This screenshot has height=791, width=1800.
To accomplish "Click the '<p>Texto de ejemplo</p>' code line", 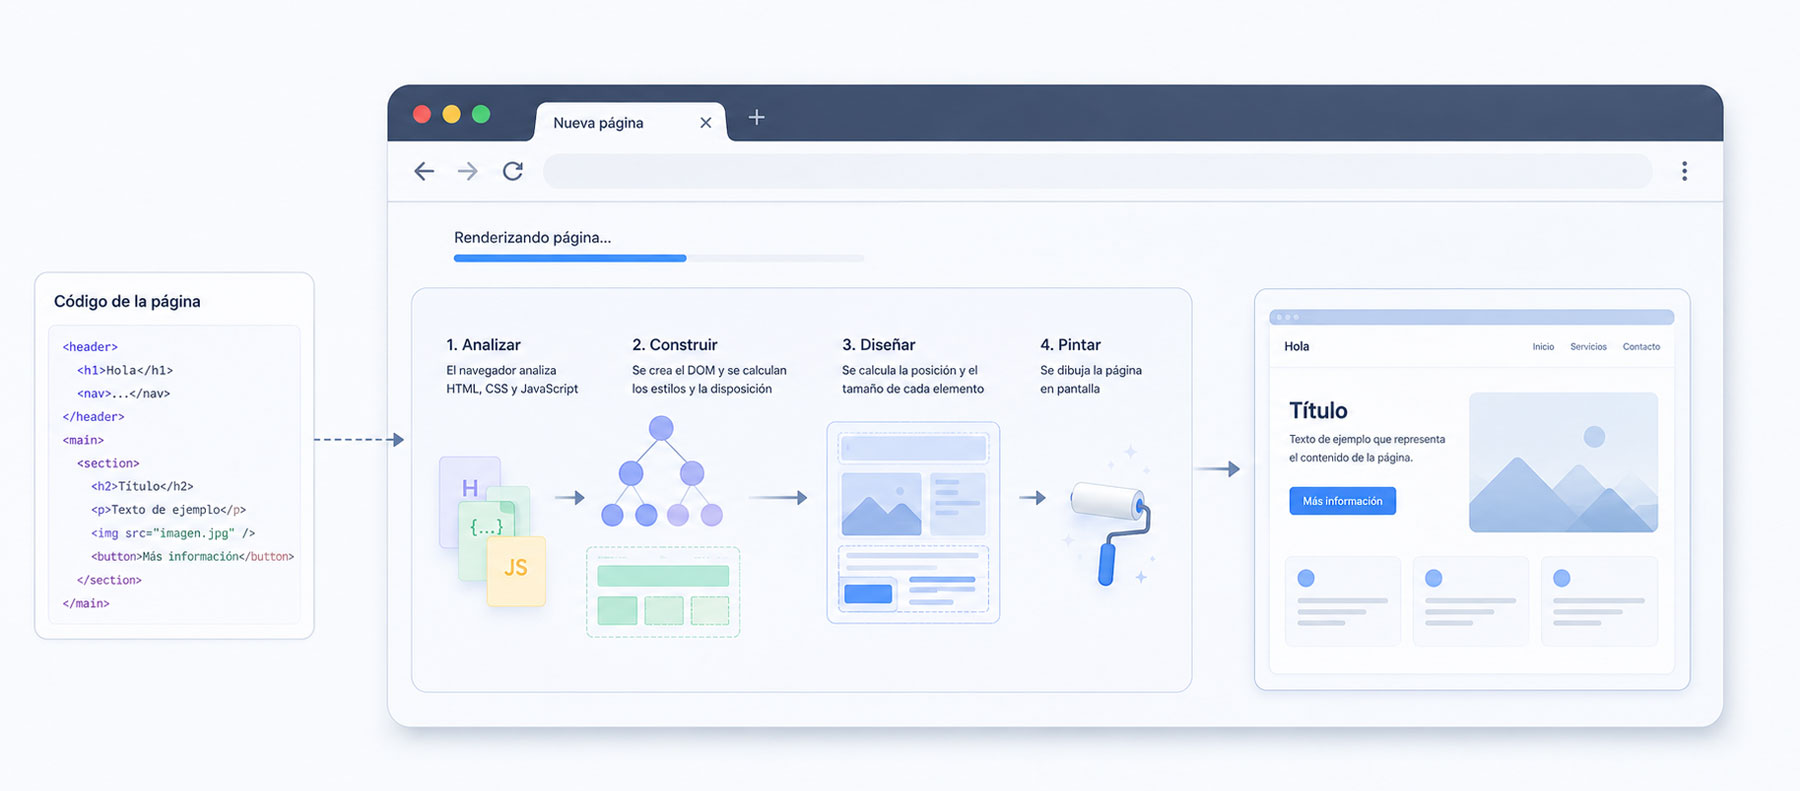I will point(168,509).
